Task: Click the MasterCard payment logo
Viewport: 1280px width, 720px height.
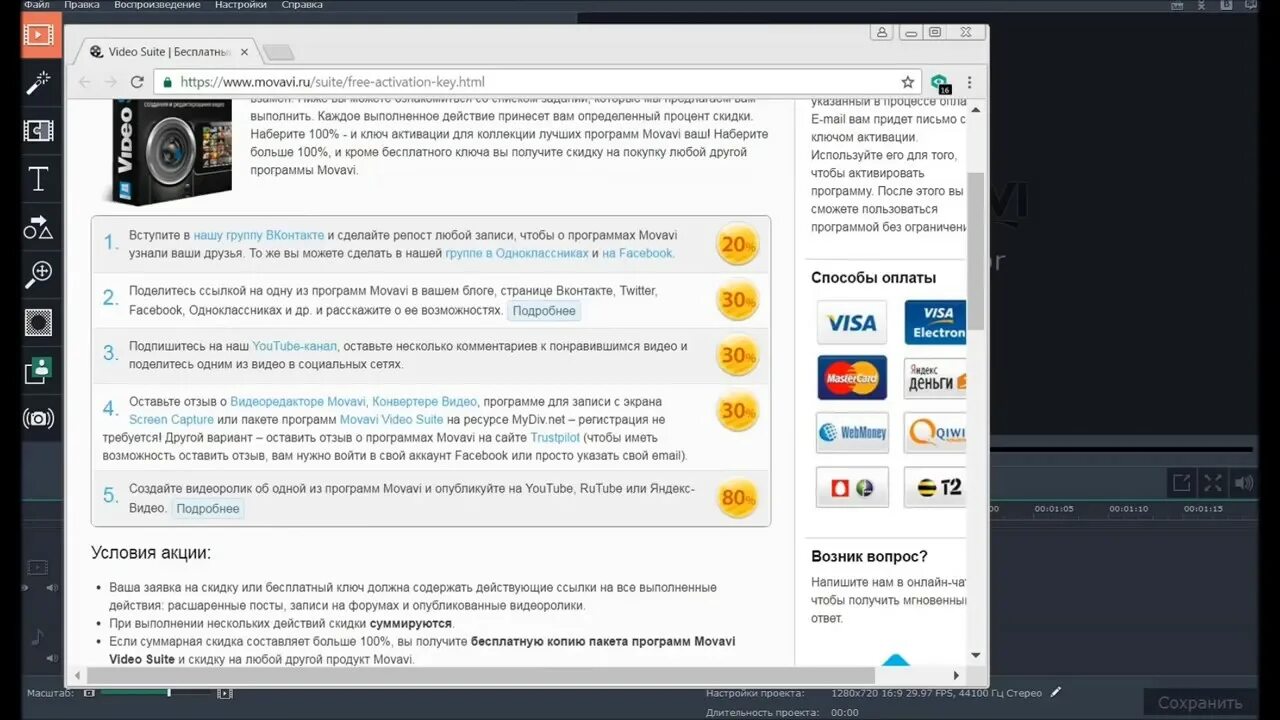Action: (852, 378)
